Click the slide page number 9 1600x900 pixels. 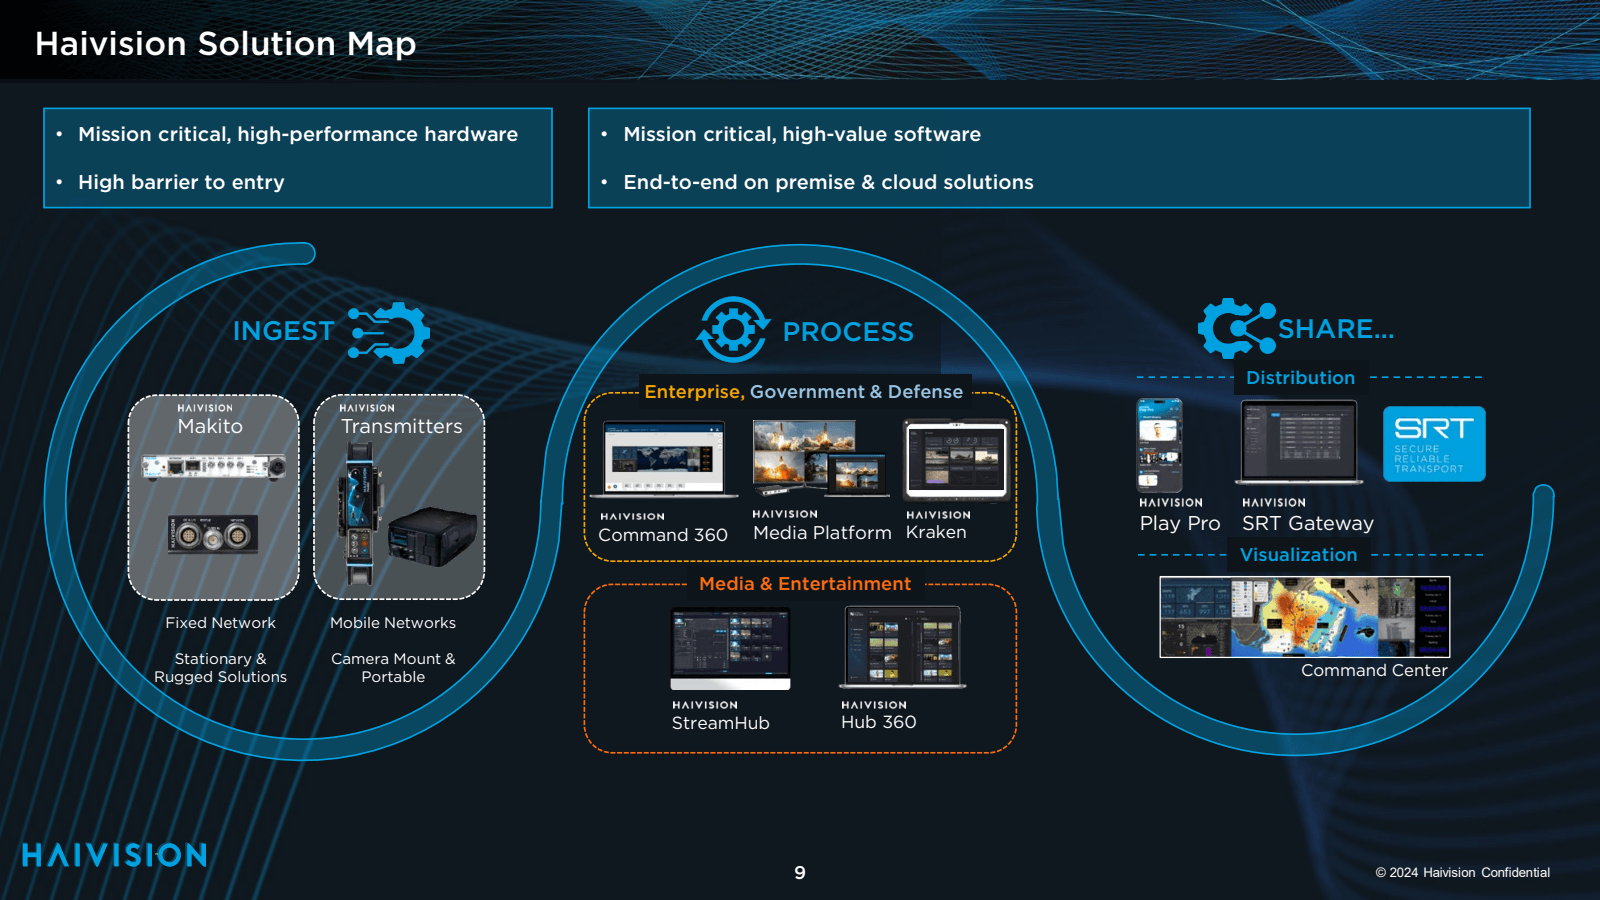800,873
